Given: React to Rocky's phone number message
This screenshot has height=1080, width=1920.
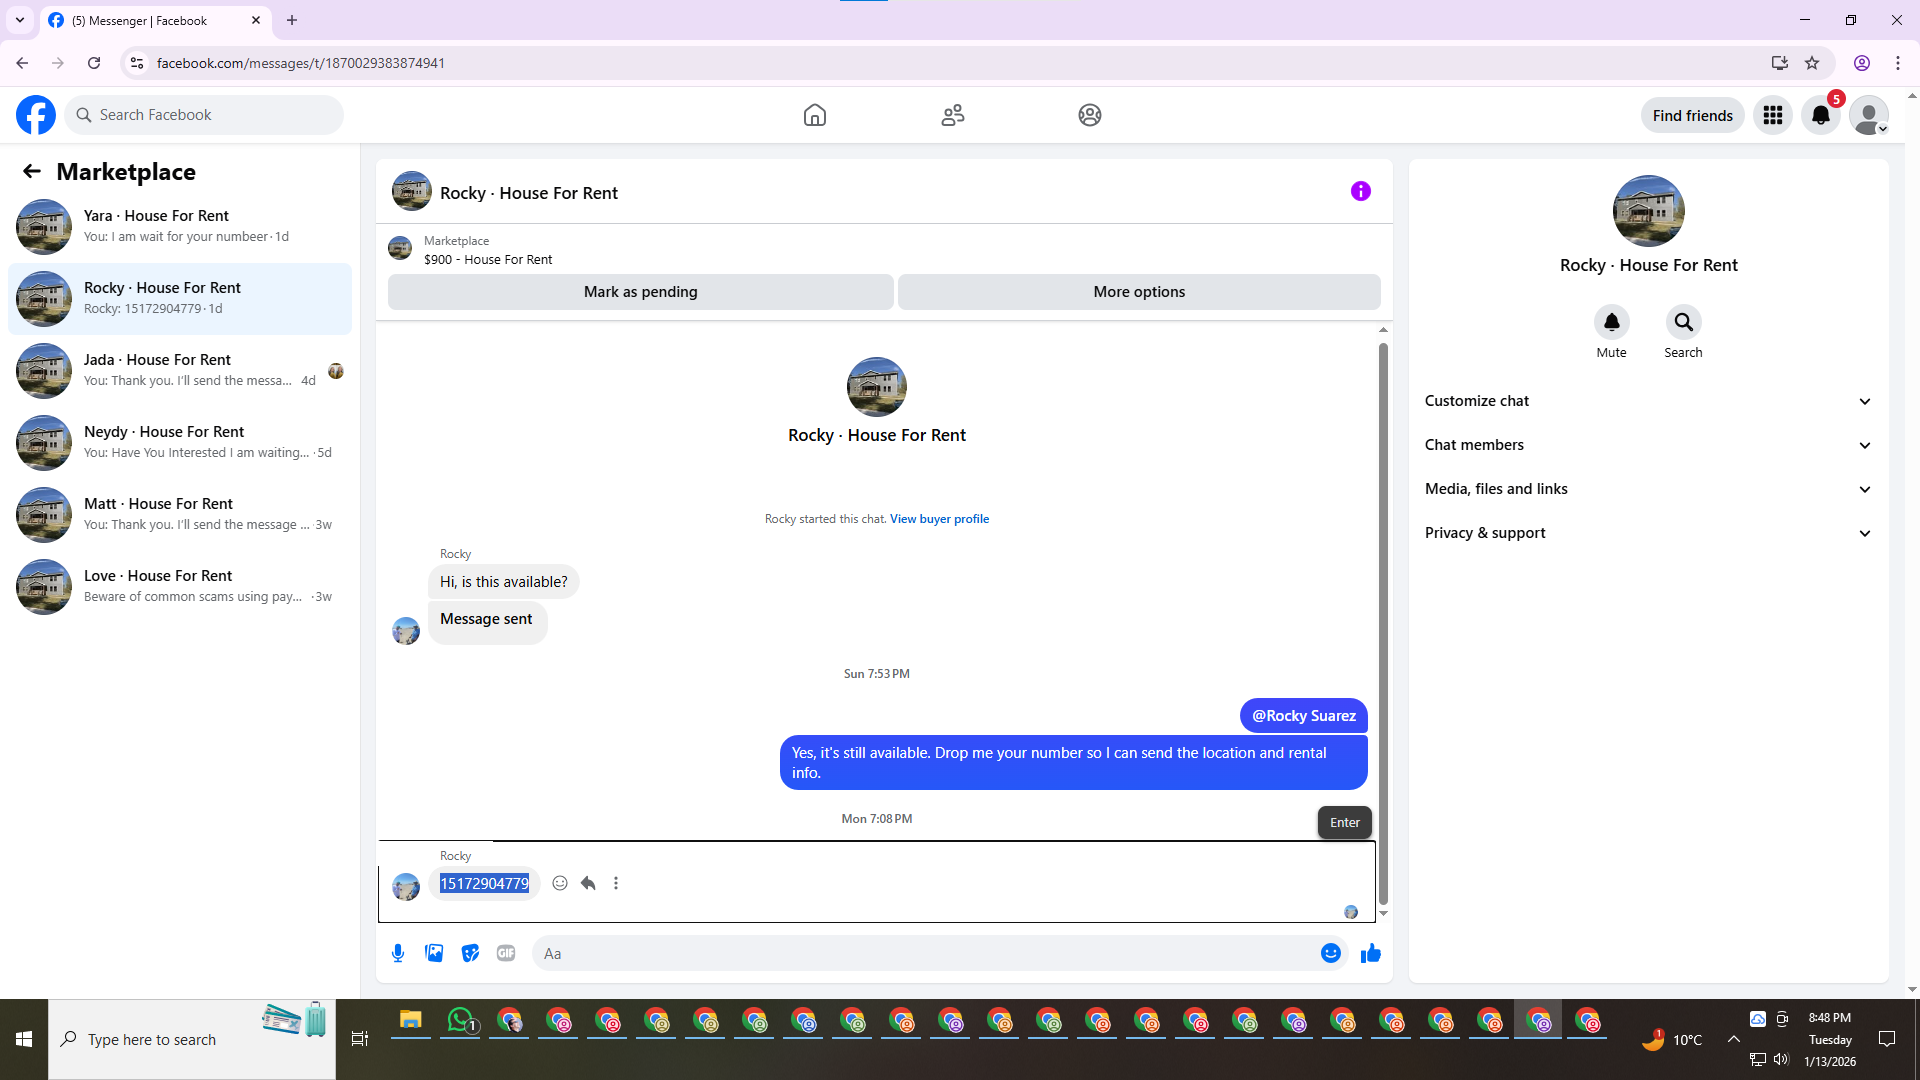Looking at the screenshot, I should pyautogui.click(x=560, y=883).
